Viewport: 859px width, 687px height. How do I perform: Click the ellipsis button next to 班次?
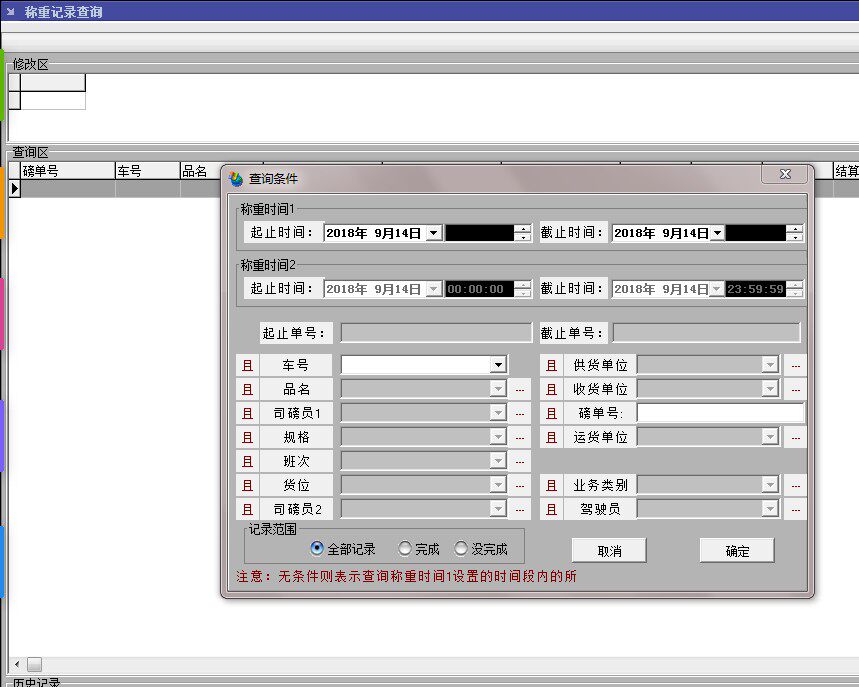pos(520,462)
